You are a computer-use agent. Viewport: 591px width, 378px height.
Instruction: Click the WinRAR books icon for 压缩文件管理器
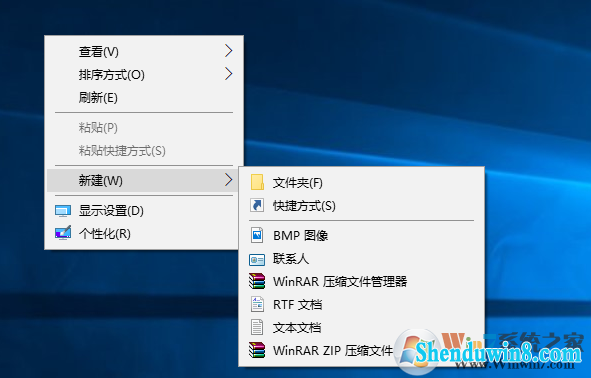tap(257, 281)
